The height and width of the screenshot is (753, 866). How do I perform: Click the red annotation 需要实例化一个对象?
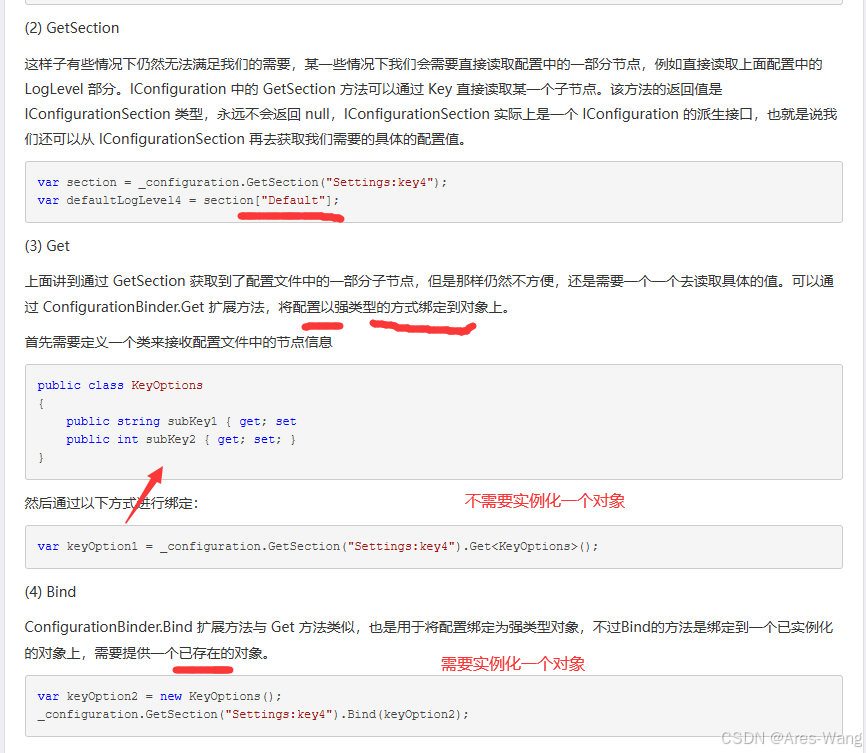click(x=513, y=663)
